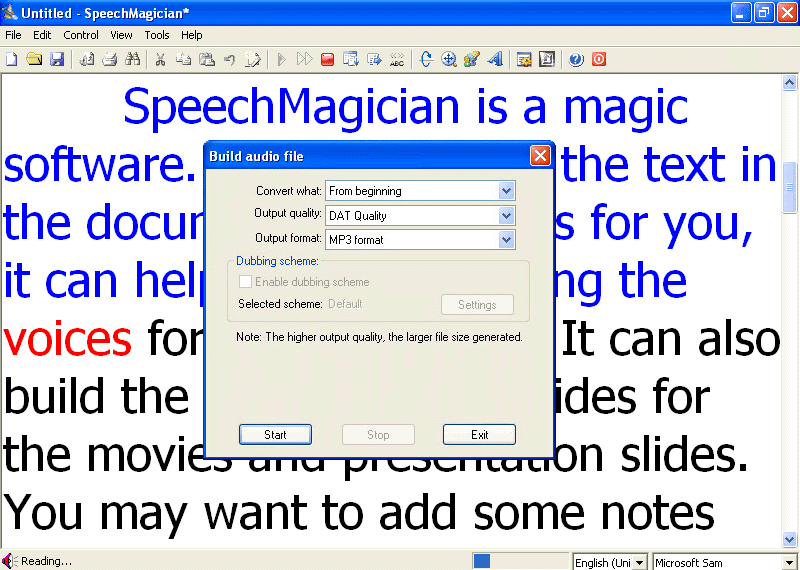Click the speaker icon in the status bar
Screen dimensions: 800x570
[x=9, y=561]
